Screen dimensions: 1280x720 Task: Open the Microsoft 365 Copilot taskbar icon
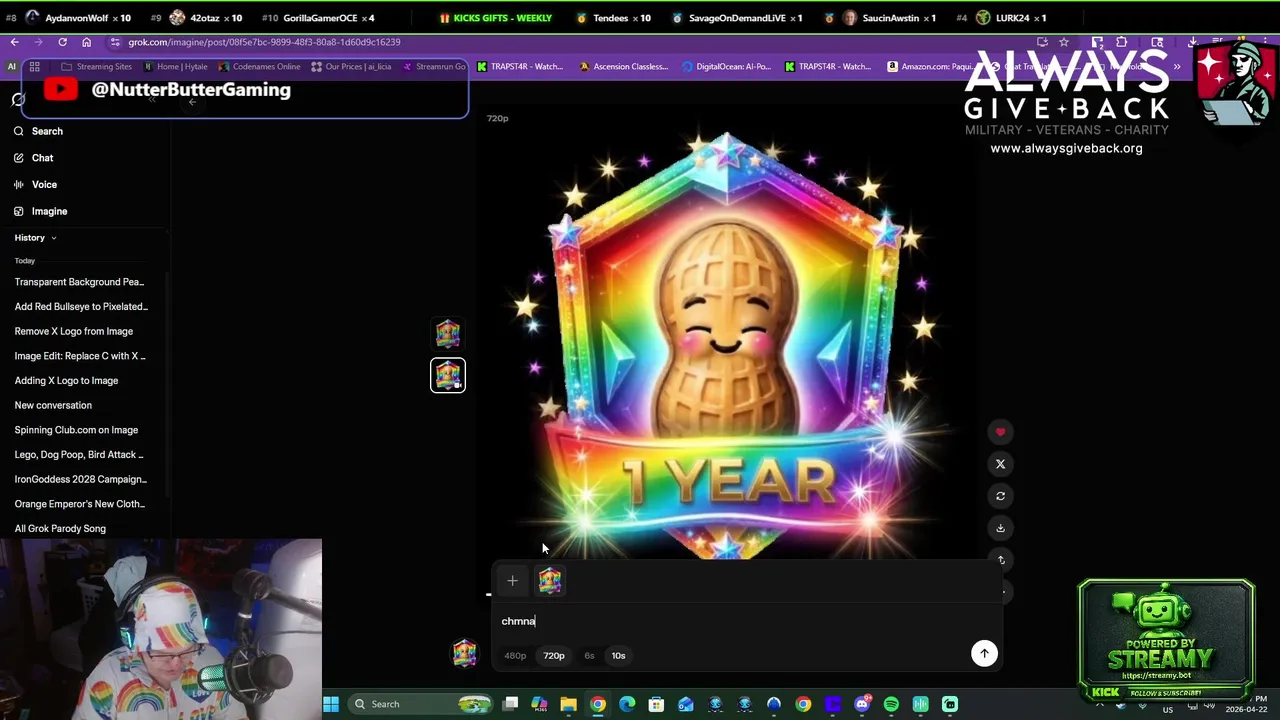(539, 704)
